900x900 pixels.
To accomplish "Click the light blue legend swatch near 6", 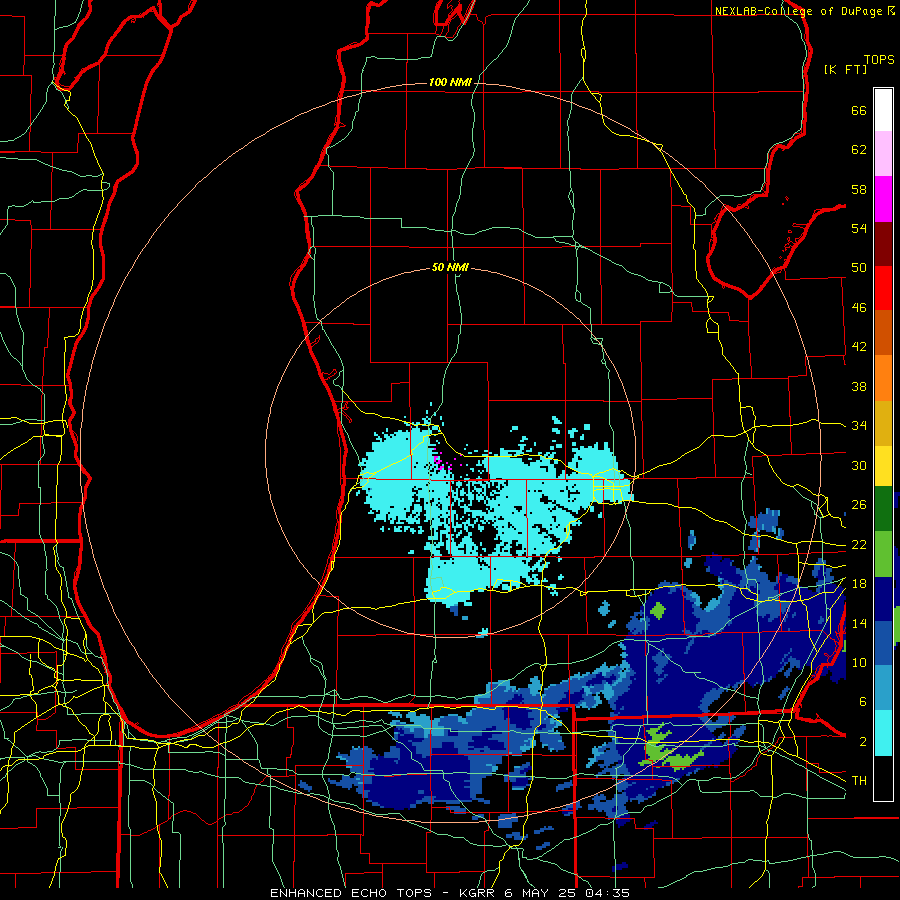I will pyautogui.click(x=883, y=688).
